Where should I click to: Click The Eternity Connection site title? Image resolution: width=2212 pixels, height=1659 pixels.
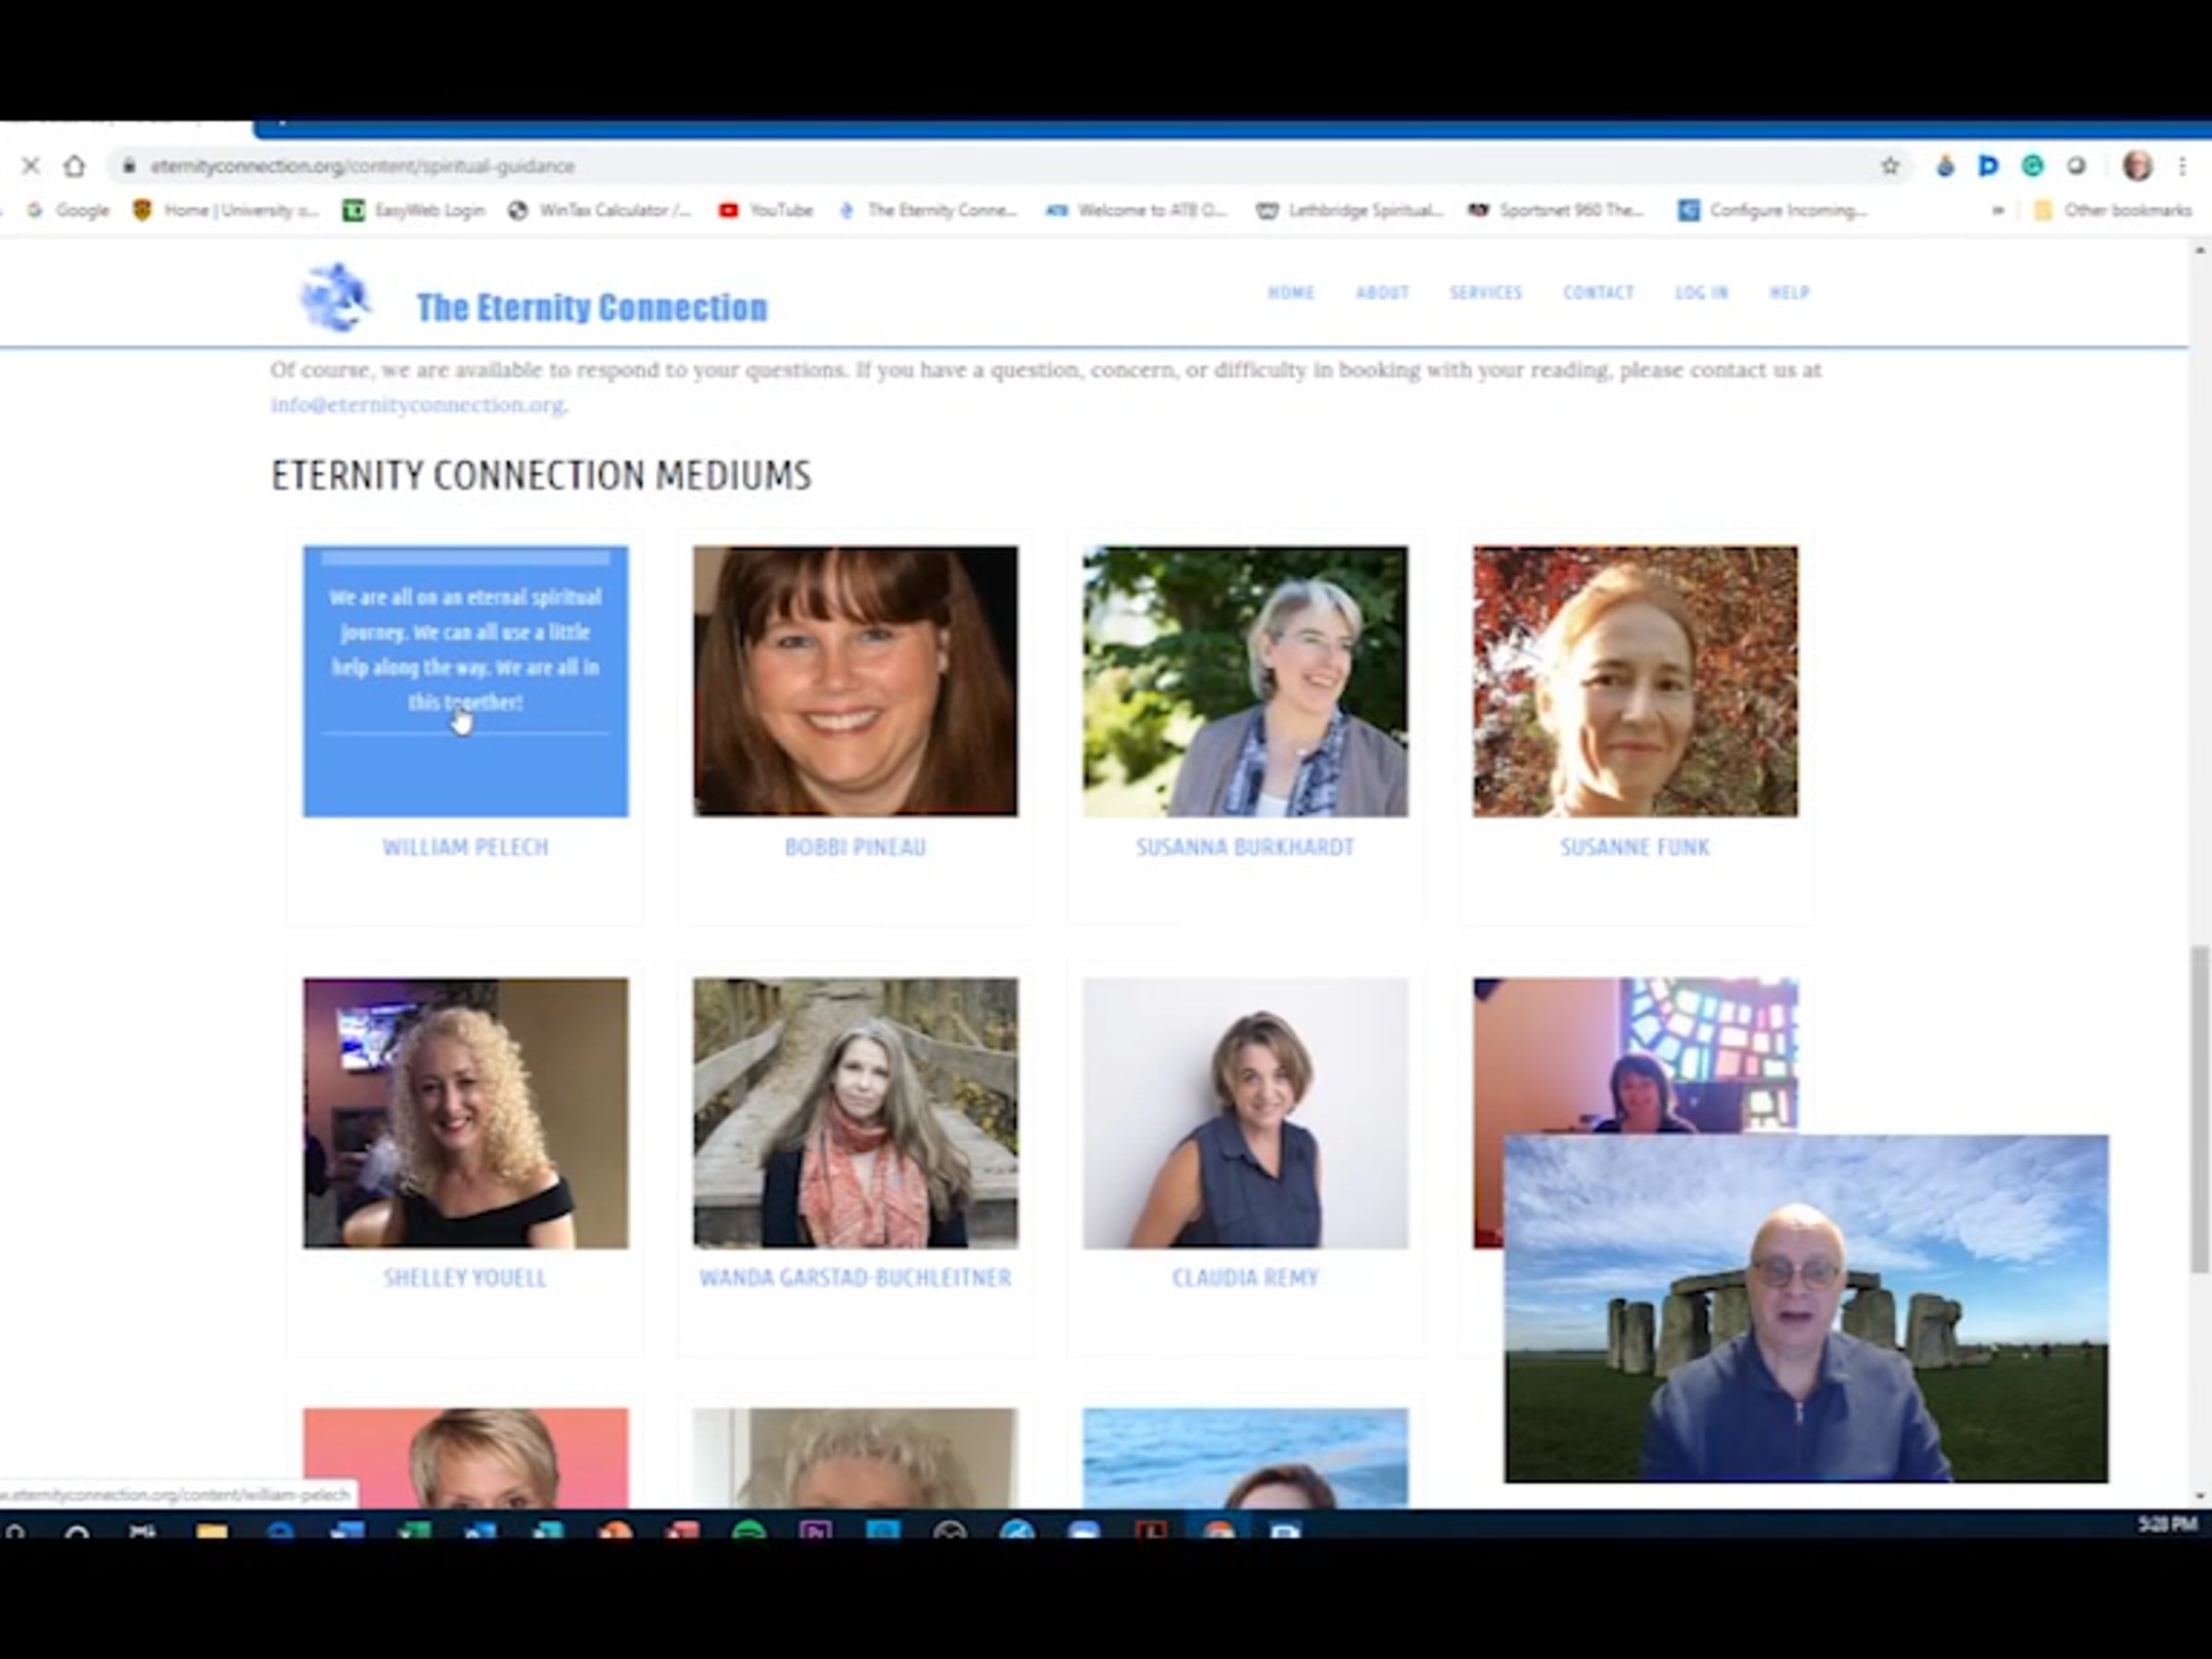click(x=592, y=307)
